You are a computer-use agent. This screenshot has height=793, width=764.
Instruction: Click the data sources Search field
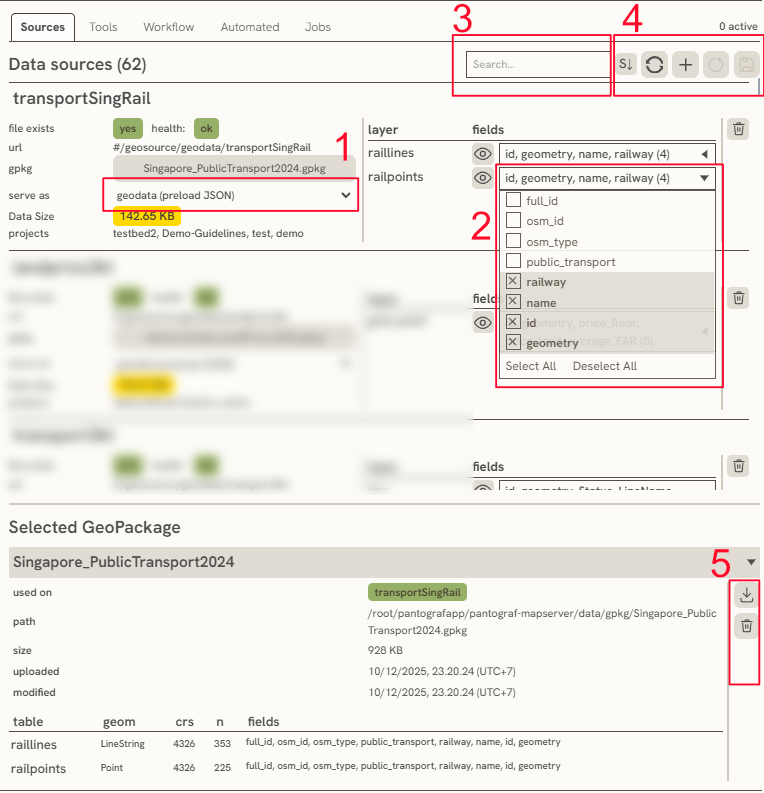(x=538, y=64)
